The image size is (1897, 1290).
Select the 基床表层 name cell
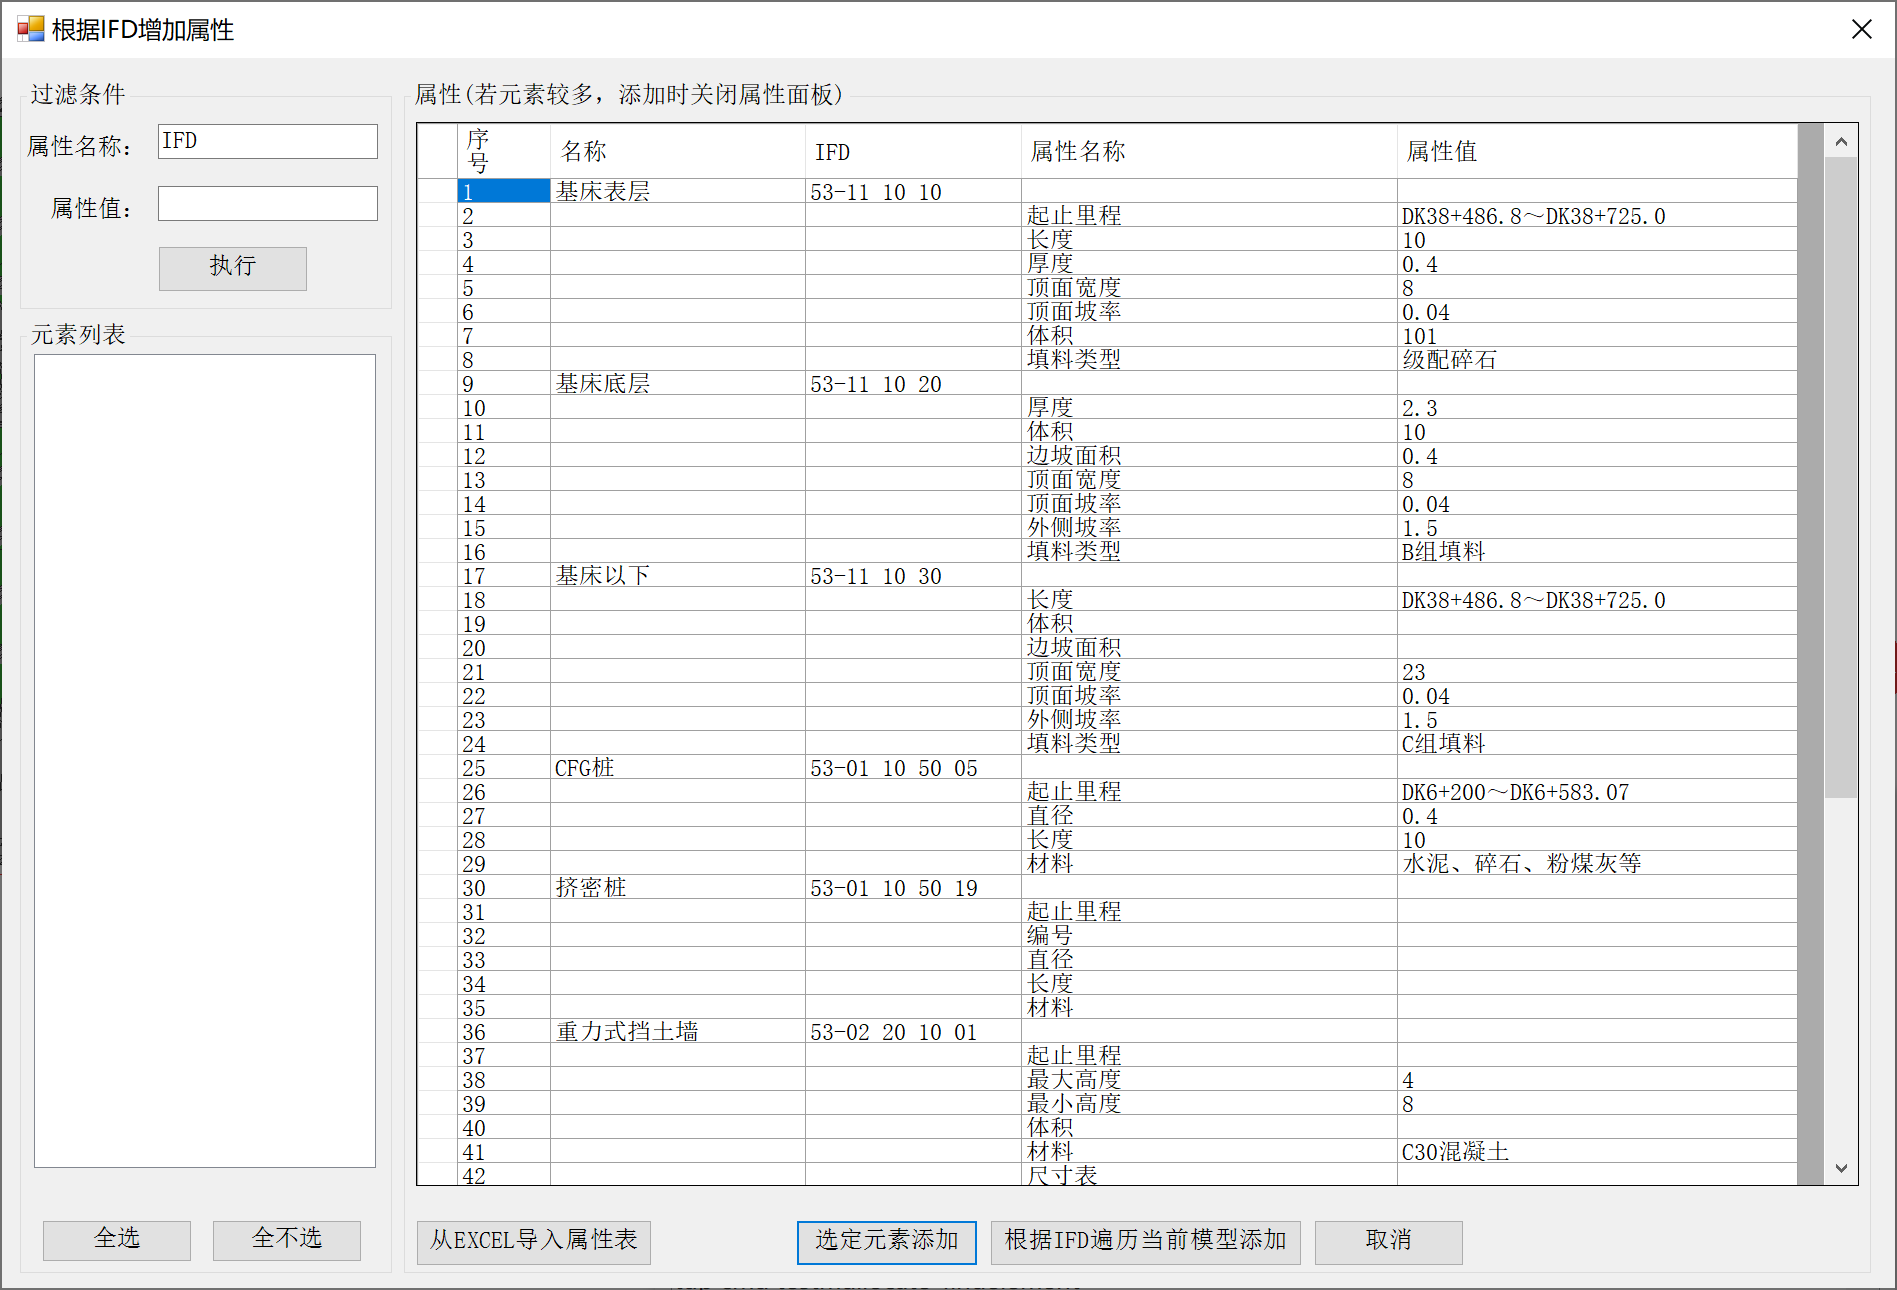pos(677,192)
